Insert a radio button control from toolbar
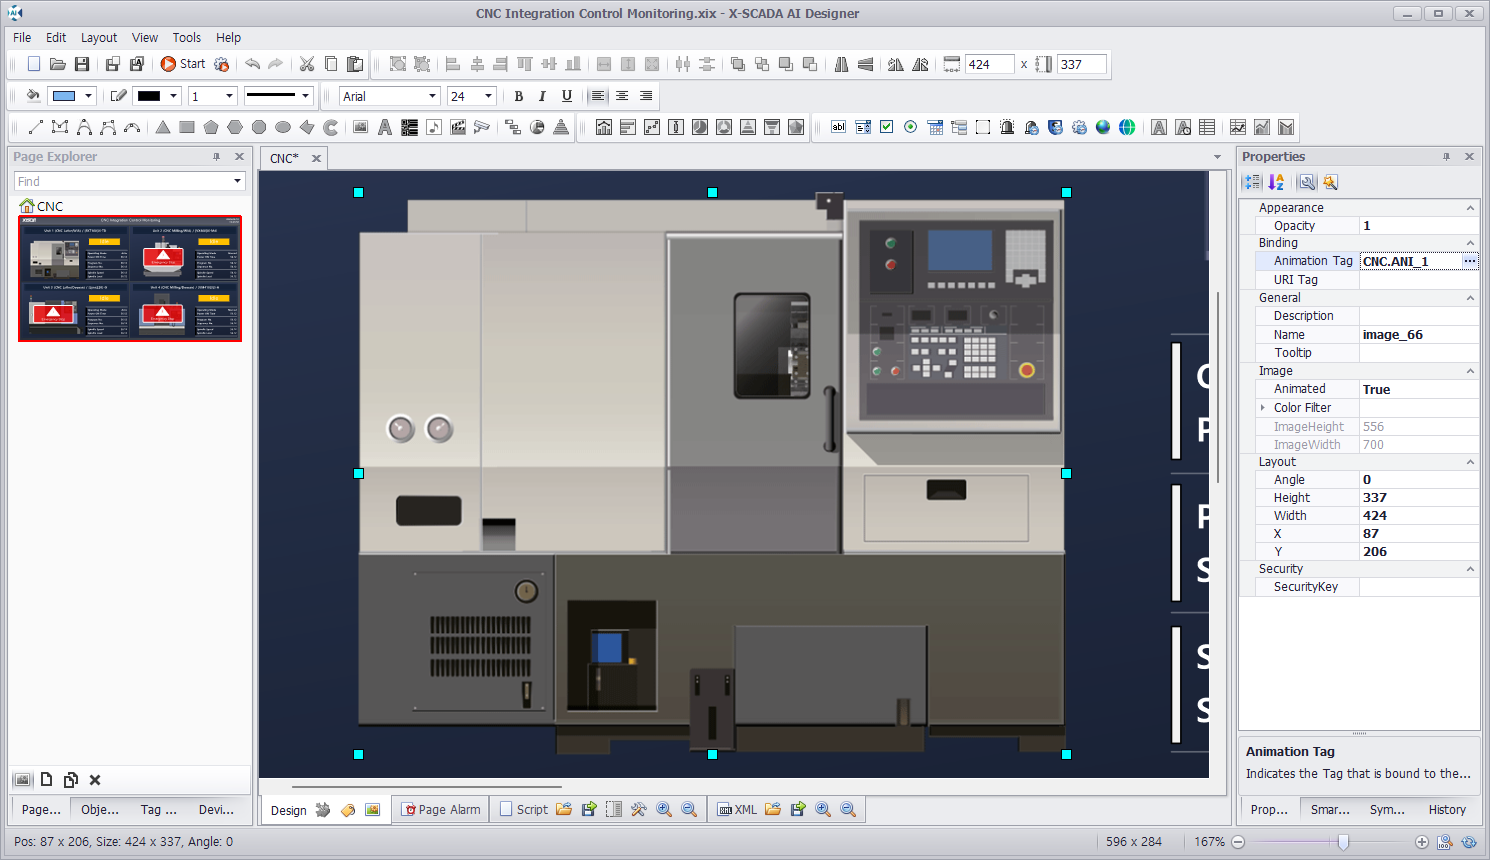Image resolution: width=1490 pixels, height=860 pixels. click(911, 127)
